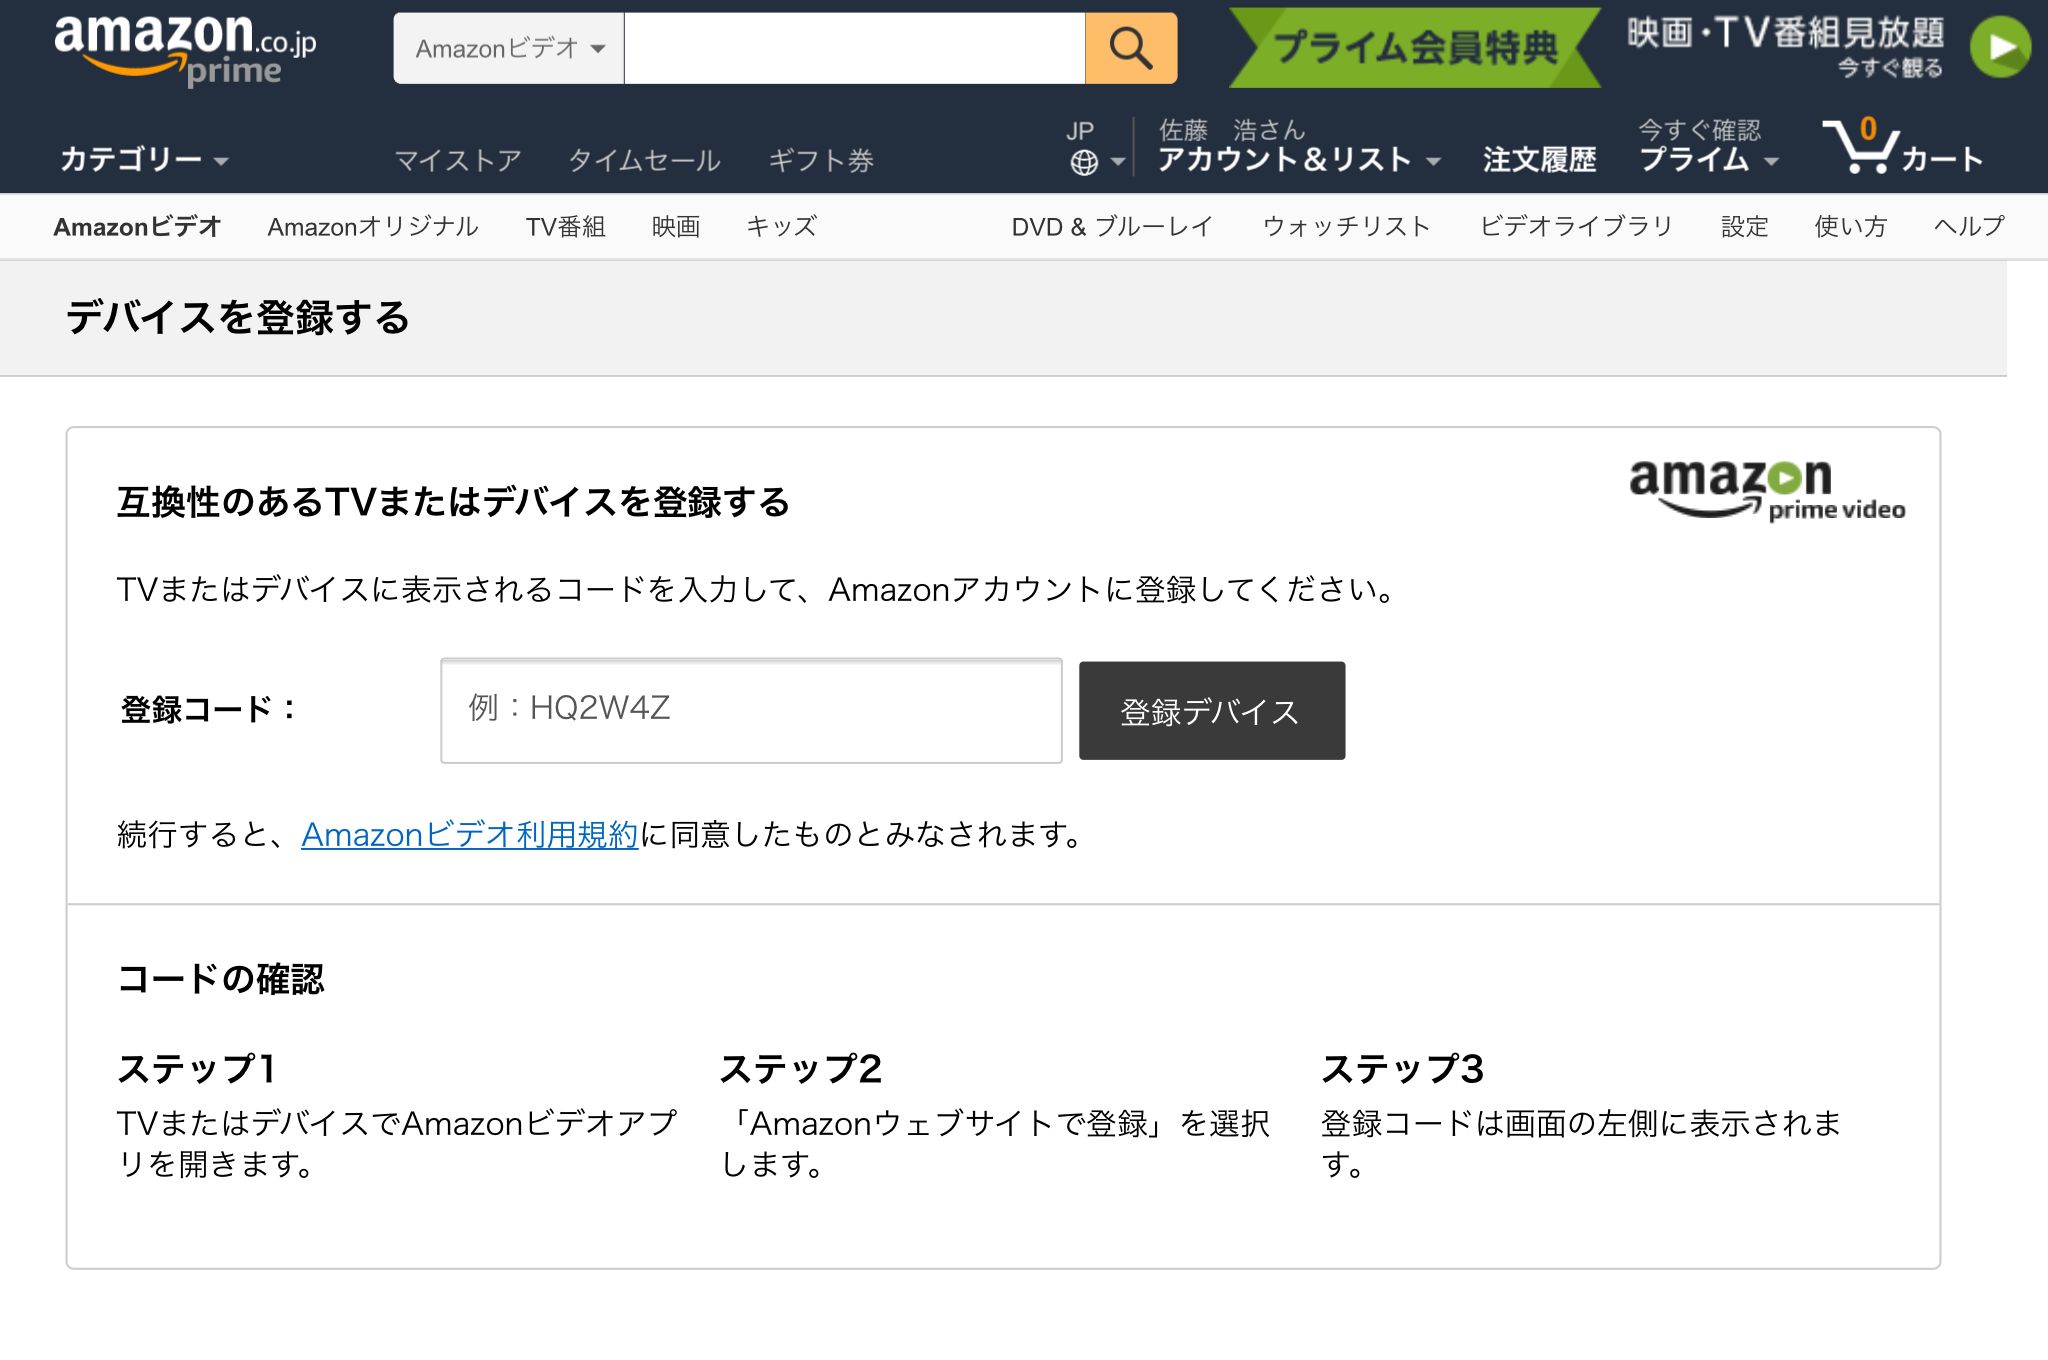
Task: Click the green play button icon
Action: click(x=2000, y=47)
